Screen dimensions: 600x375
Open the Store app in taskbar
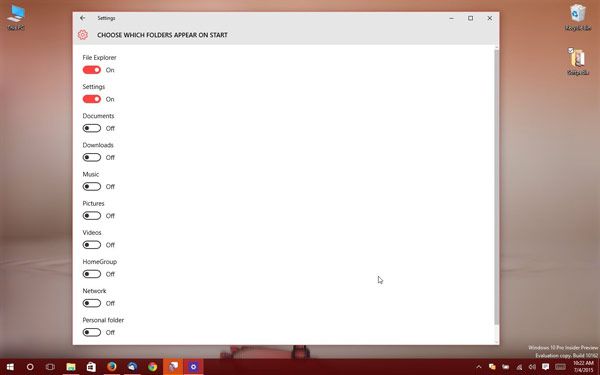(x=91, y=367)
